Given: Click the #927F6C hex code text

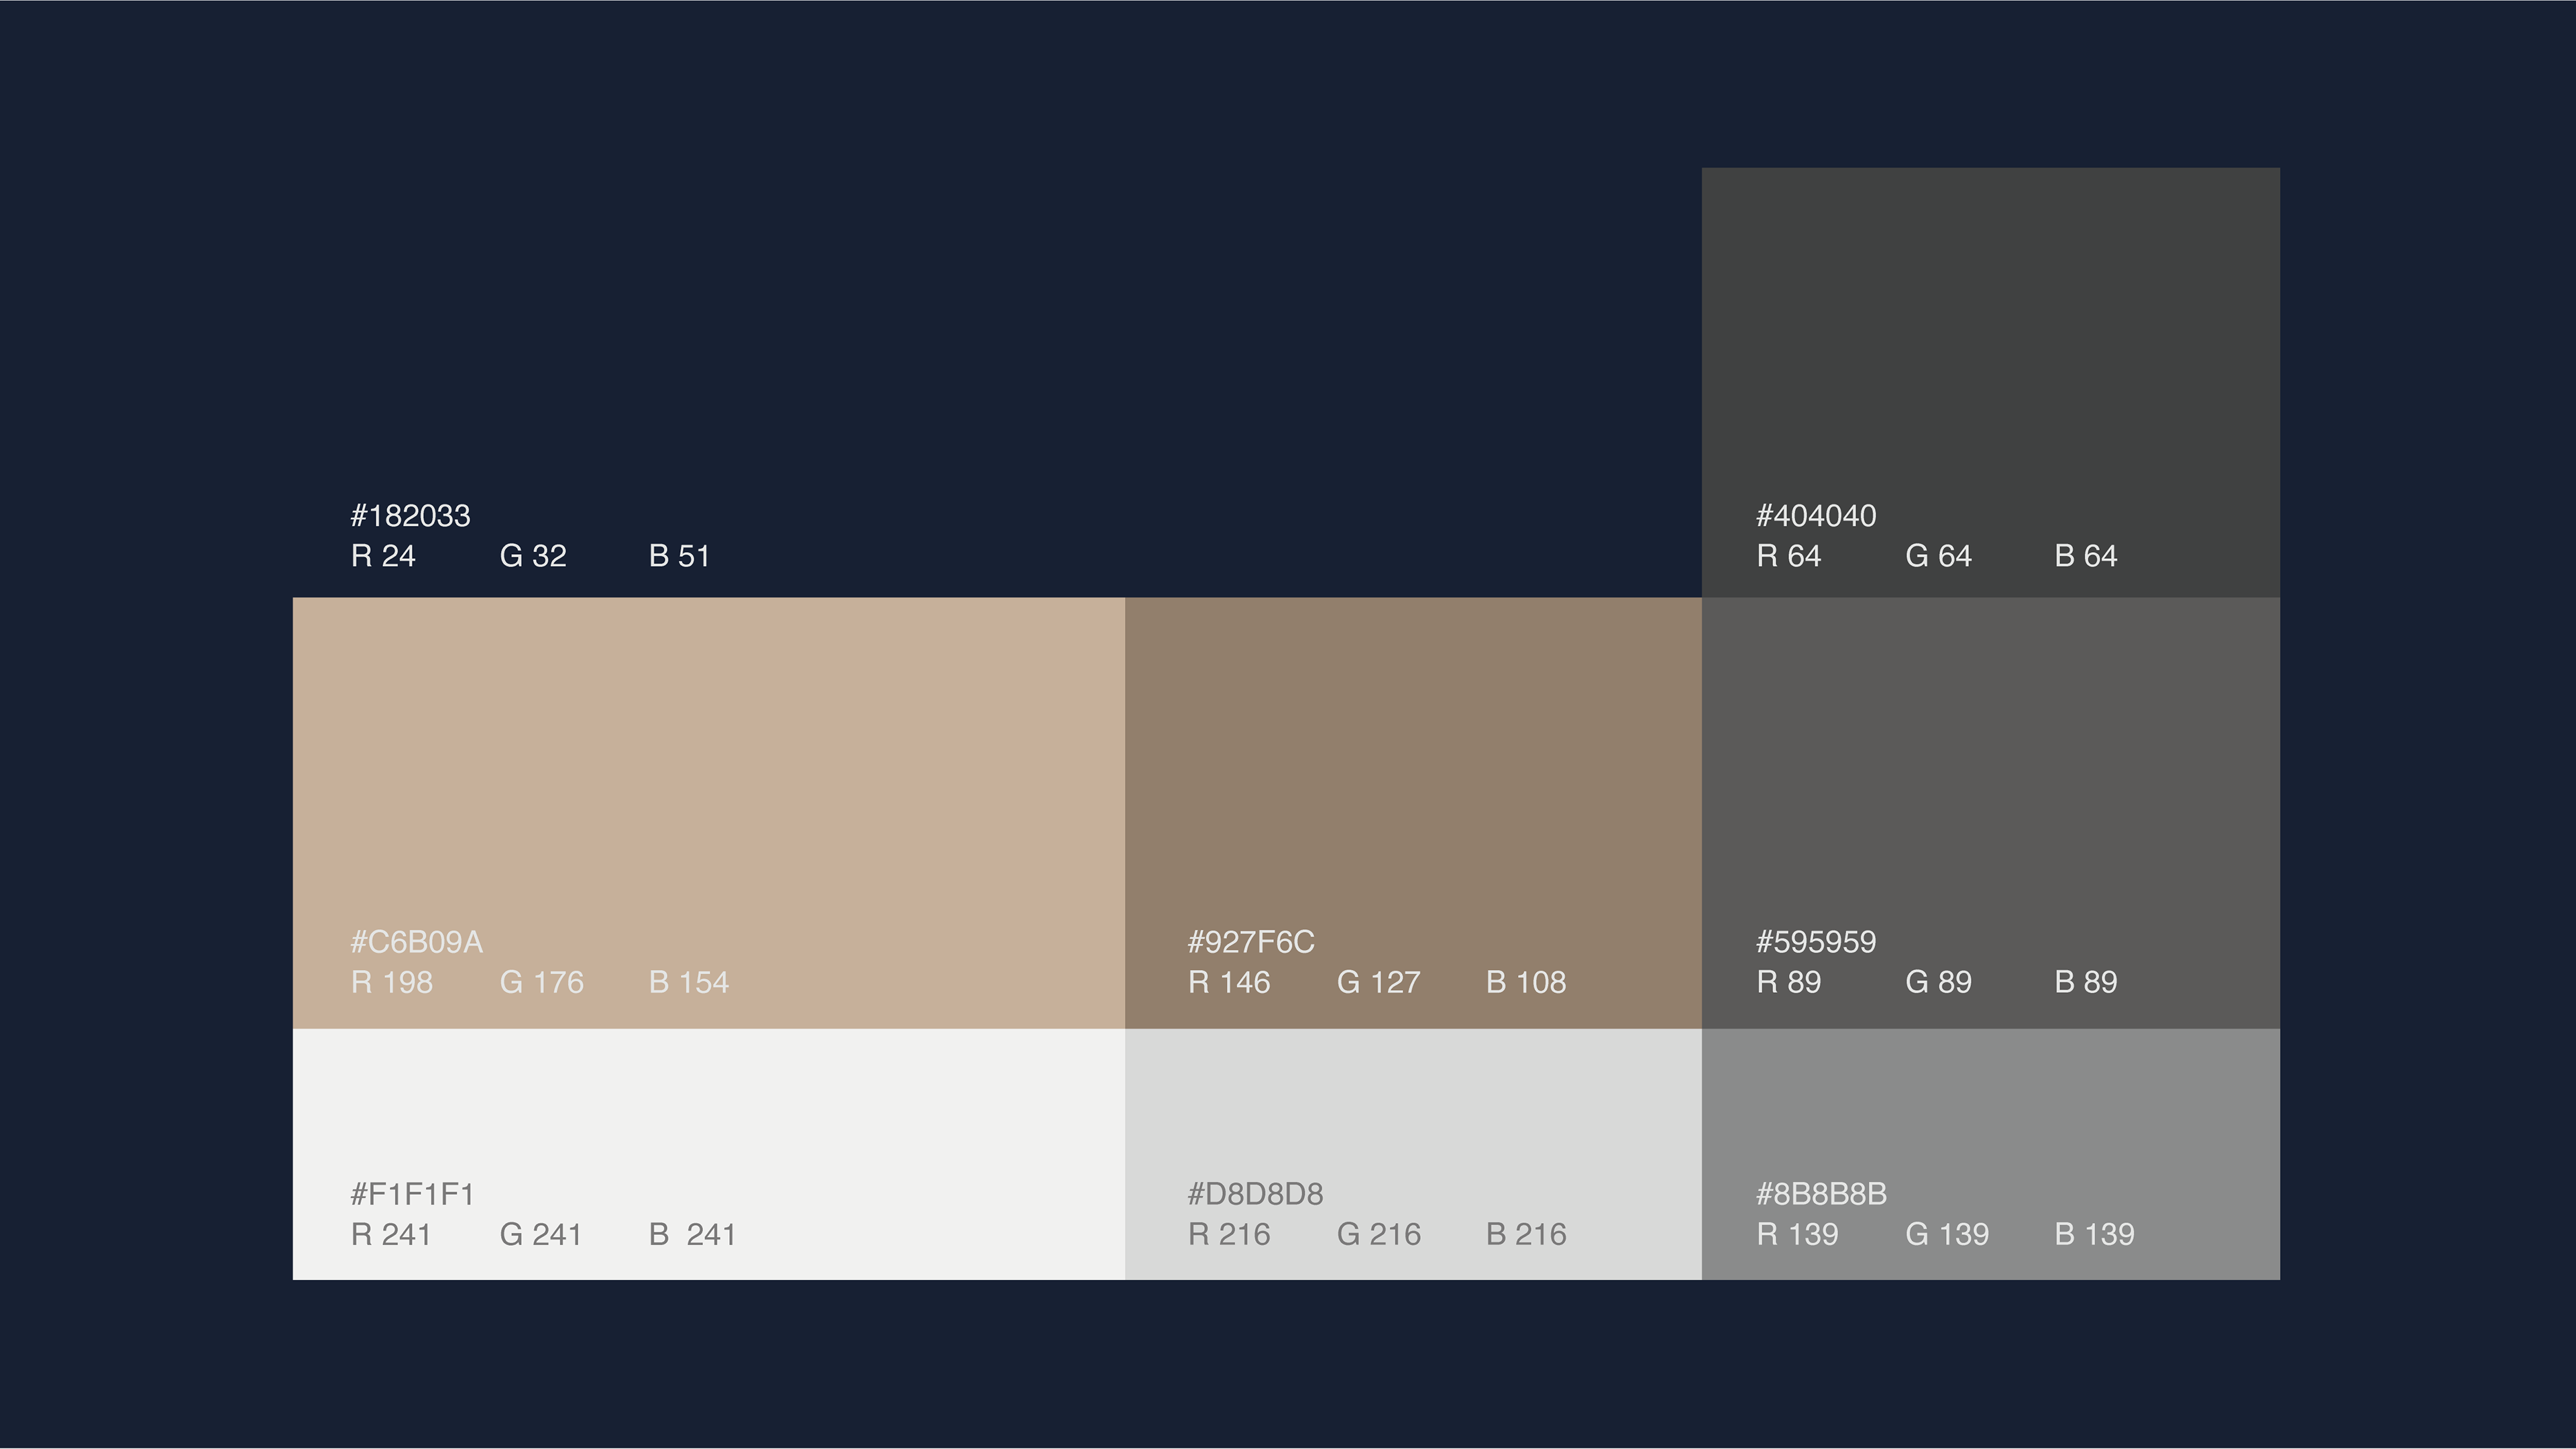Looking at the screenshot, I should (x=1251, y=942).
